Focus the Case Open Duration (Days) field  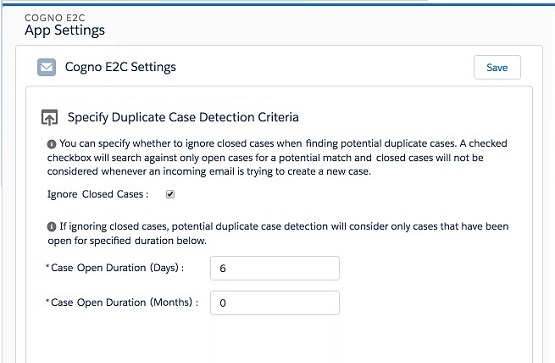coord(275,268)
